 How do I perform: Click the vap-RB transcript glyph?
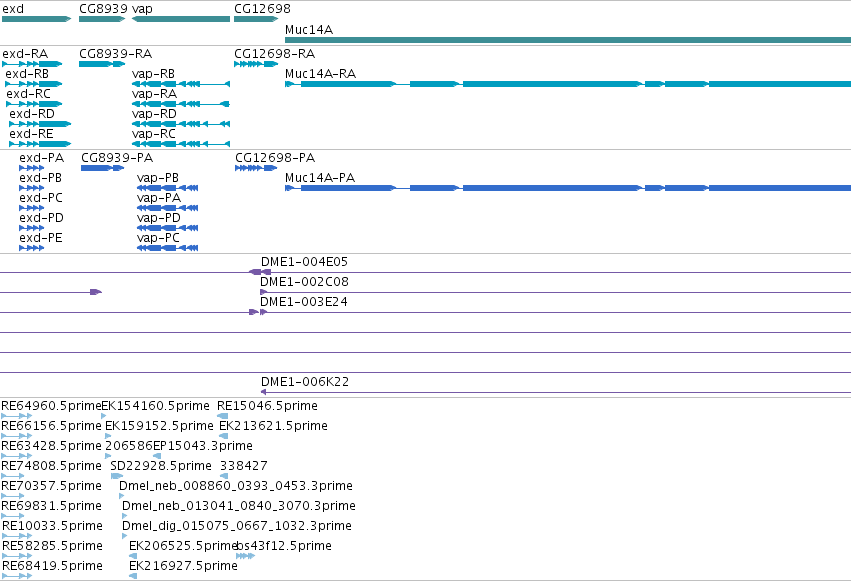[181, 84]
